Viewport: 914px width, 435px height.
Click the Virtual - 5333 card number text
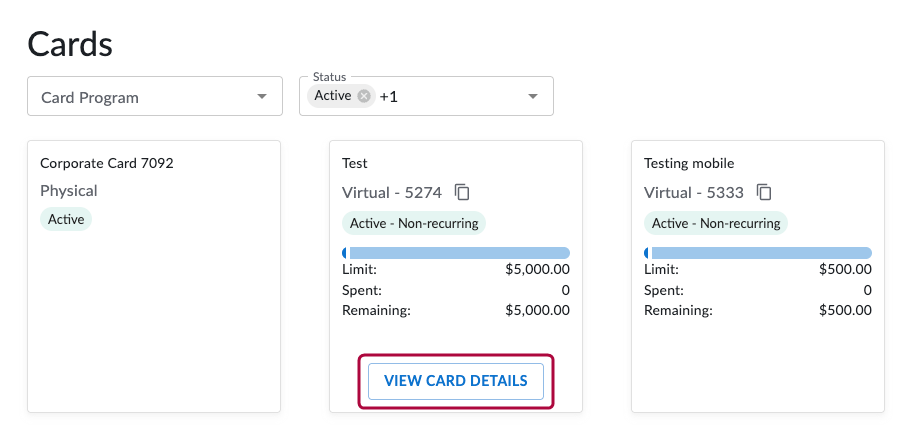click(694, 192)
